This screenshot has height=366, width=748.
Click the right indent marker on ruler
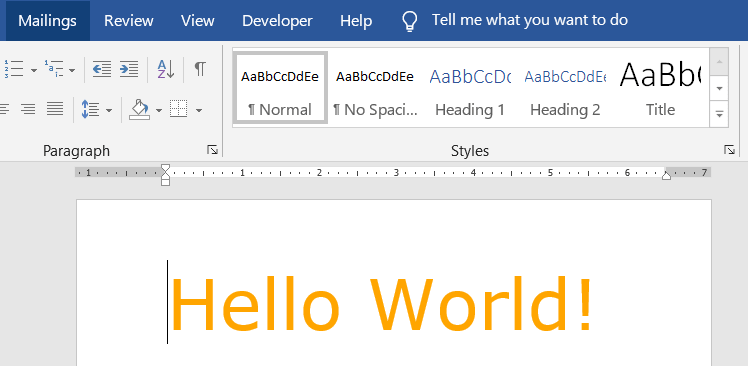(666, 176)
